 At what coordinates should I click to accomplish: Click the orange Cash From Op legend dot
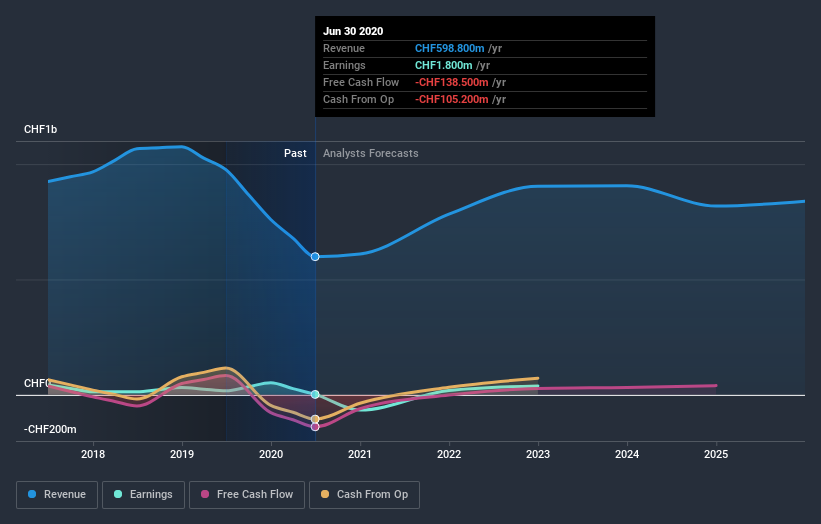click(x=325, y=494)
